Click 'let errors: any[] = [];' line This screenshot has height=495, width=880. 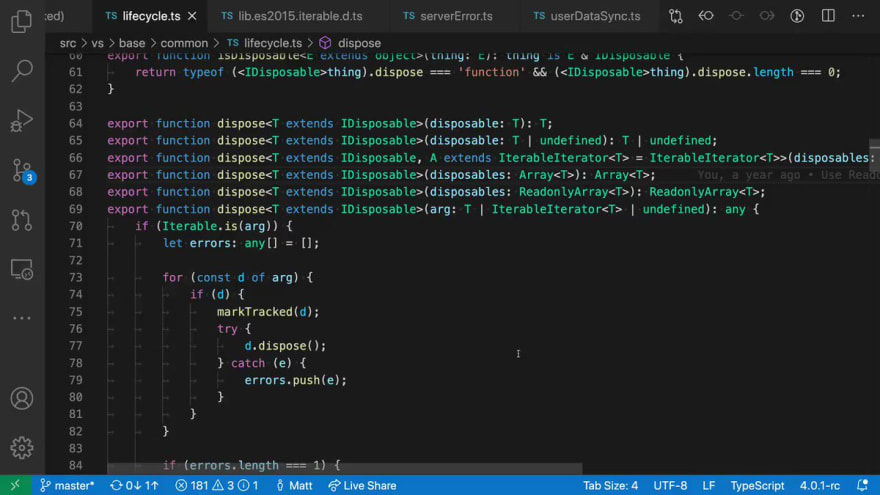[x=241, y=244]
